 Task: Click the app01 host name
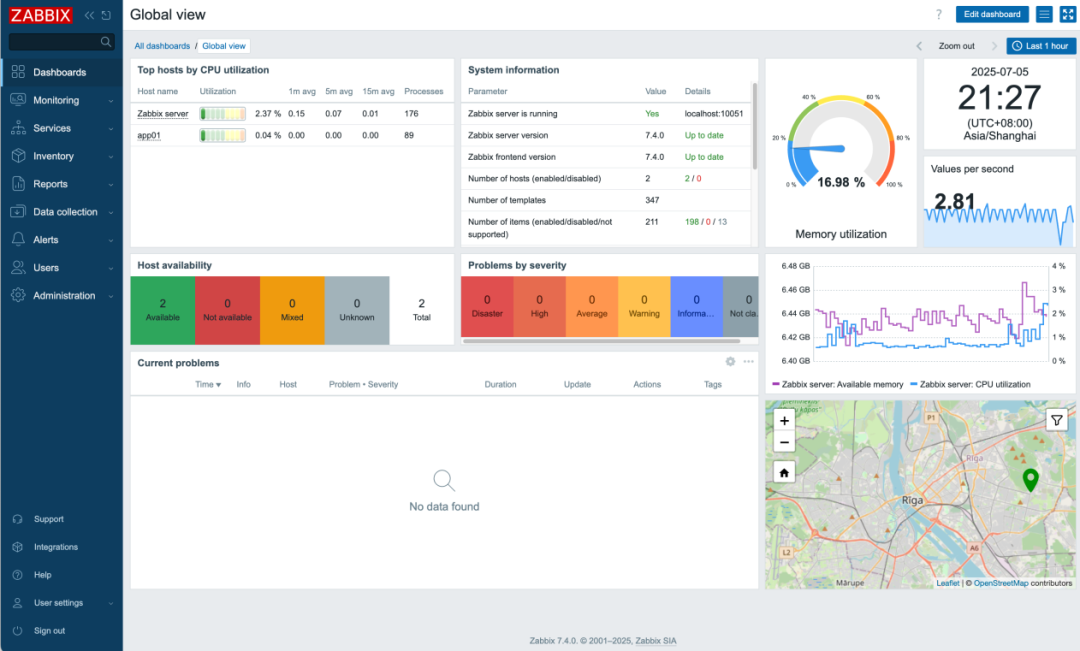coord(149,136)
